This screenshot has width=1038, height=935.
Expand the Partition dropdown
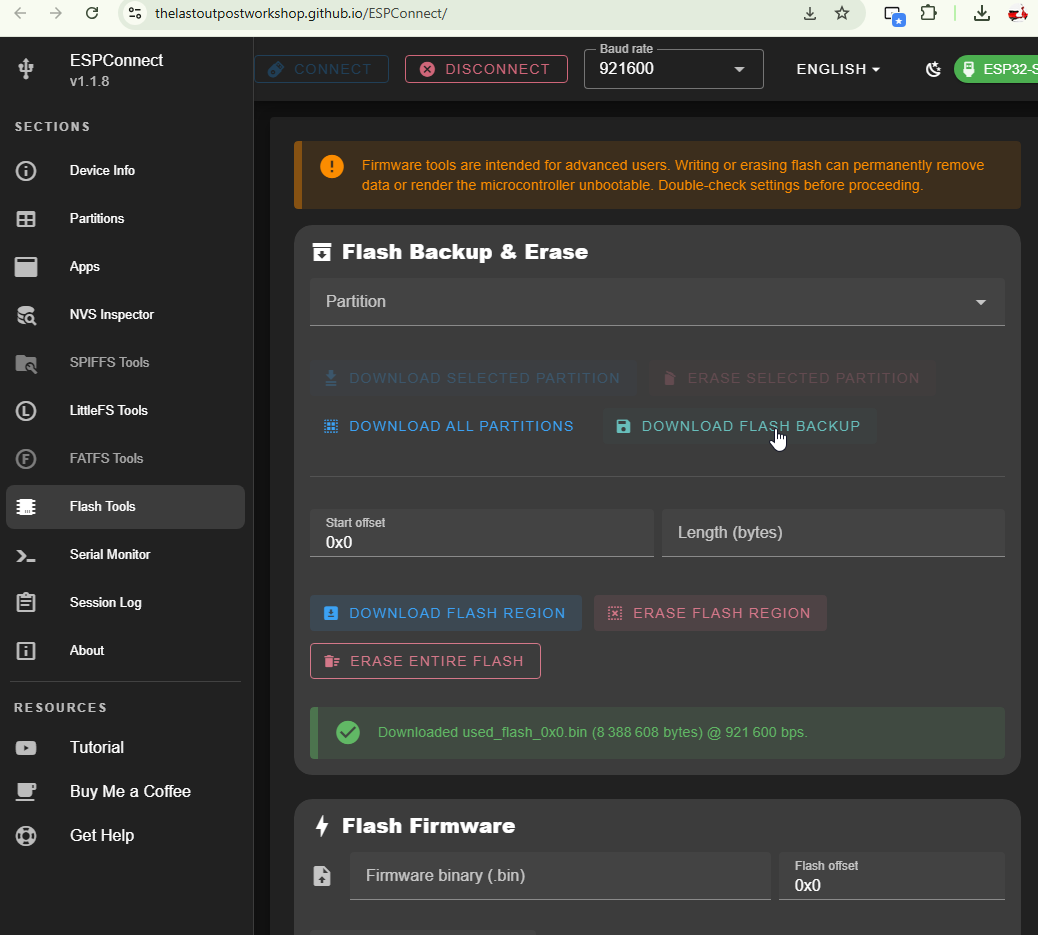click(657, 302)
